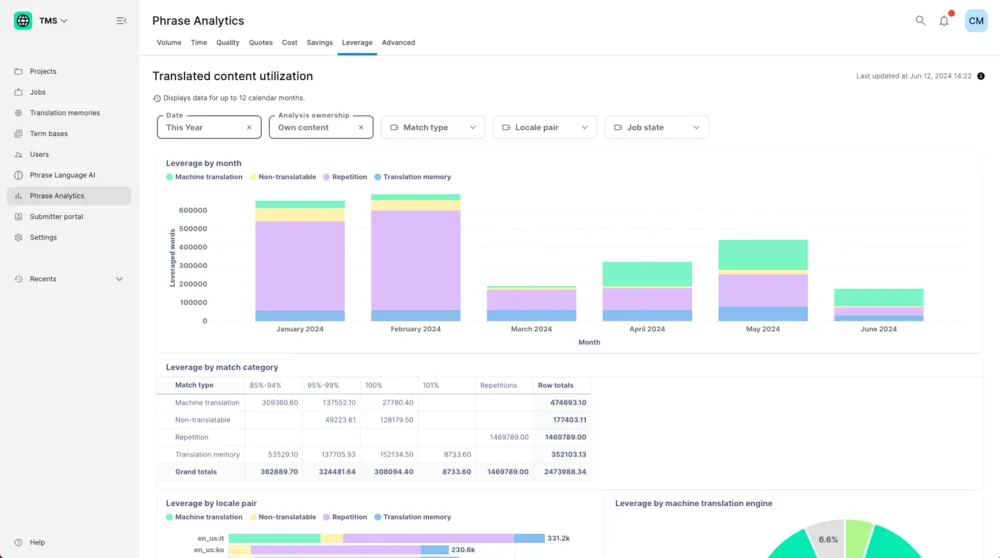This screenshot has width=1000, height=558.
Task: Click the Submitter portal icon
Action: pyautogui.click(x=18, y=216)
